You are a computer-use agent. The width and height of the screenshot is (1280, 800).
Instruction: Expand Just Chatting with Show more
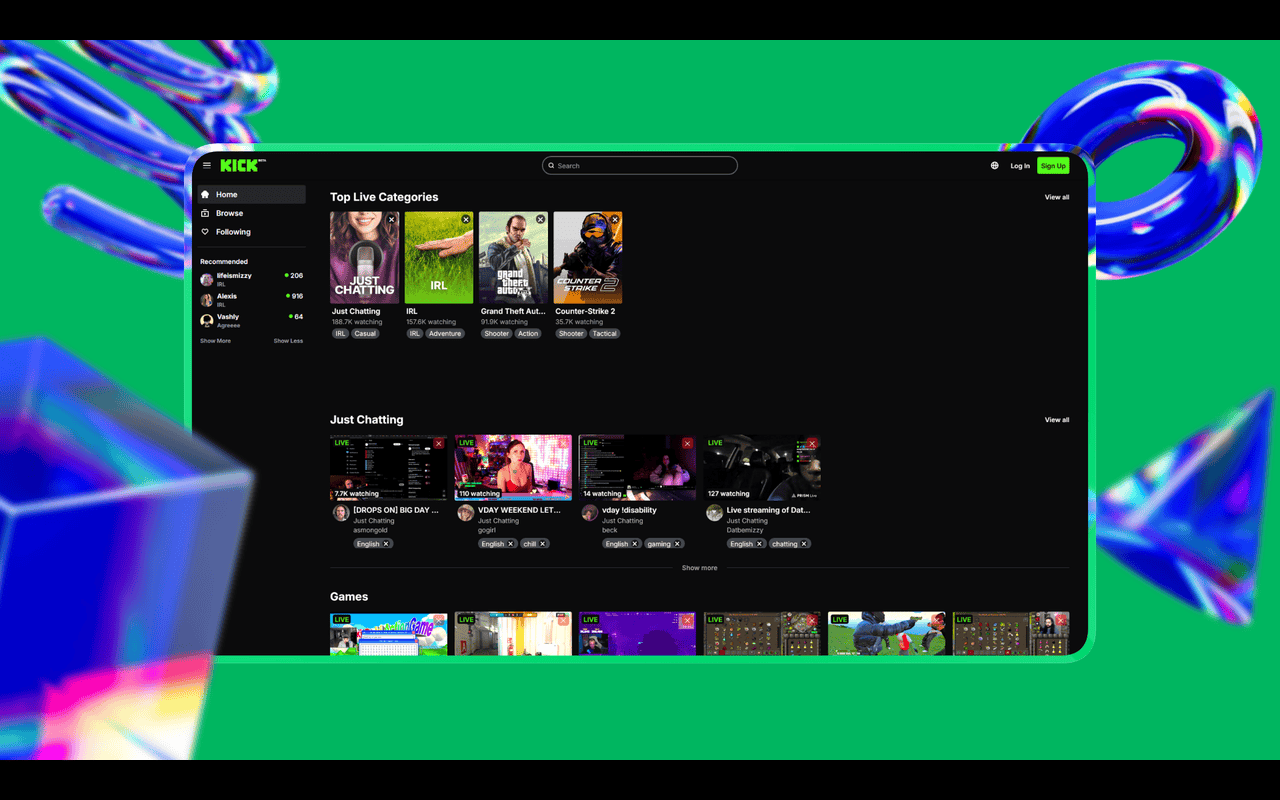pyautogui.click(x=700, y=568)
